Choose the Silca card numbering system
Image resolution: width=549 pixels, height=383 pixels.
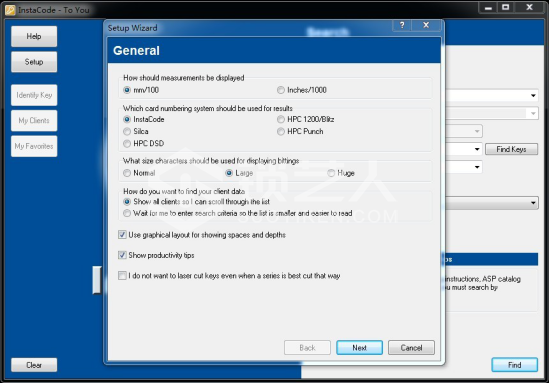coord(127,132)
